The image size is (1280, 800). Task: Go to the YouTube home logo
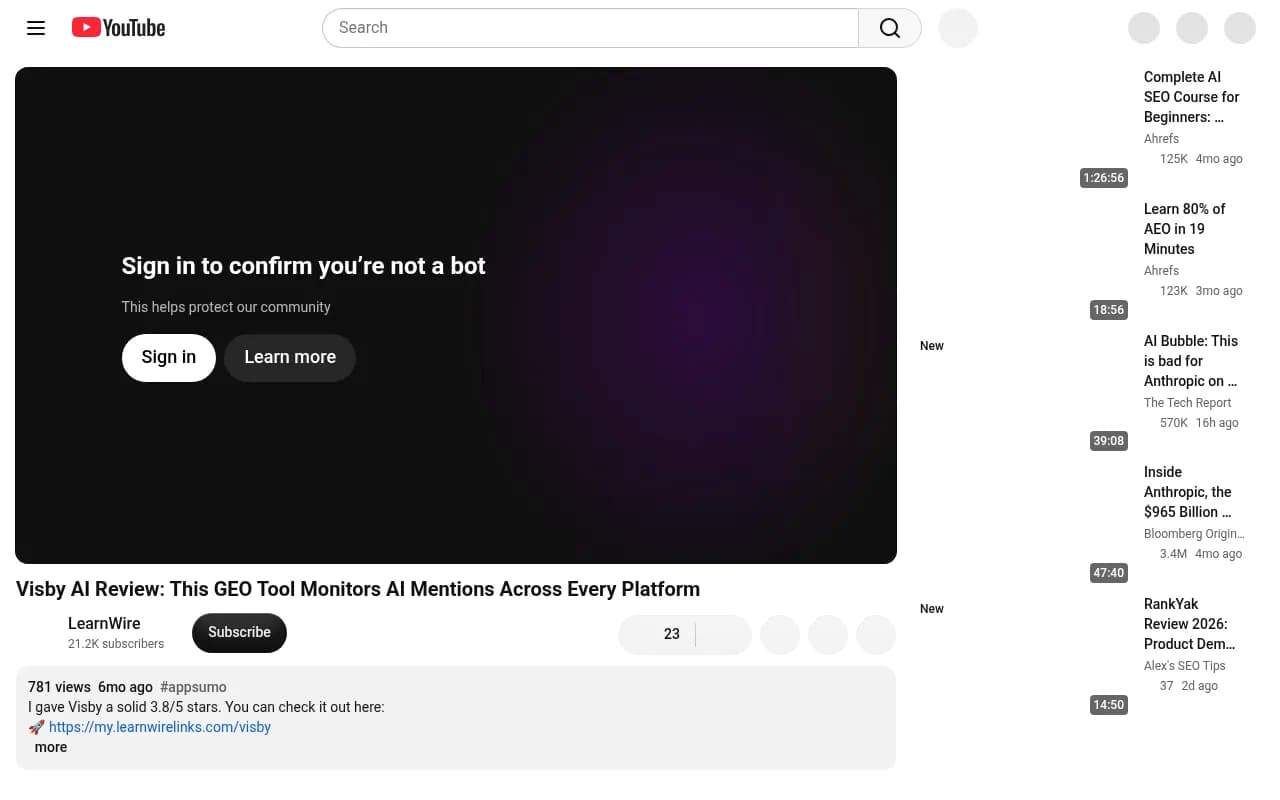click(x=118, y=28)
